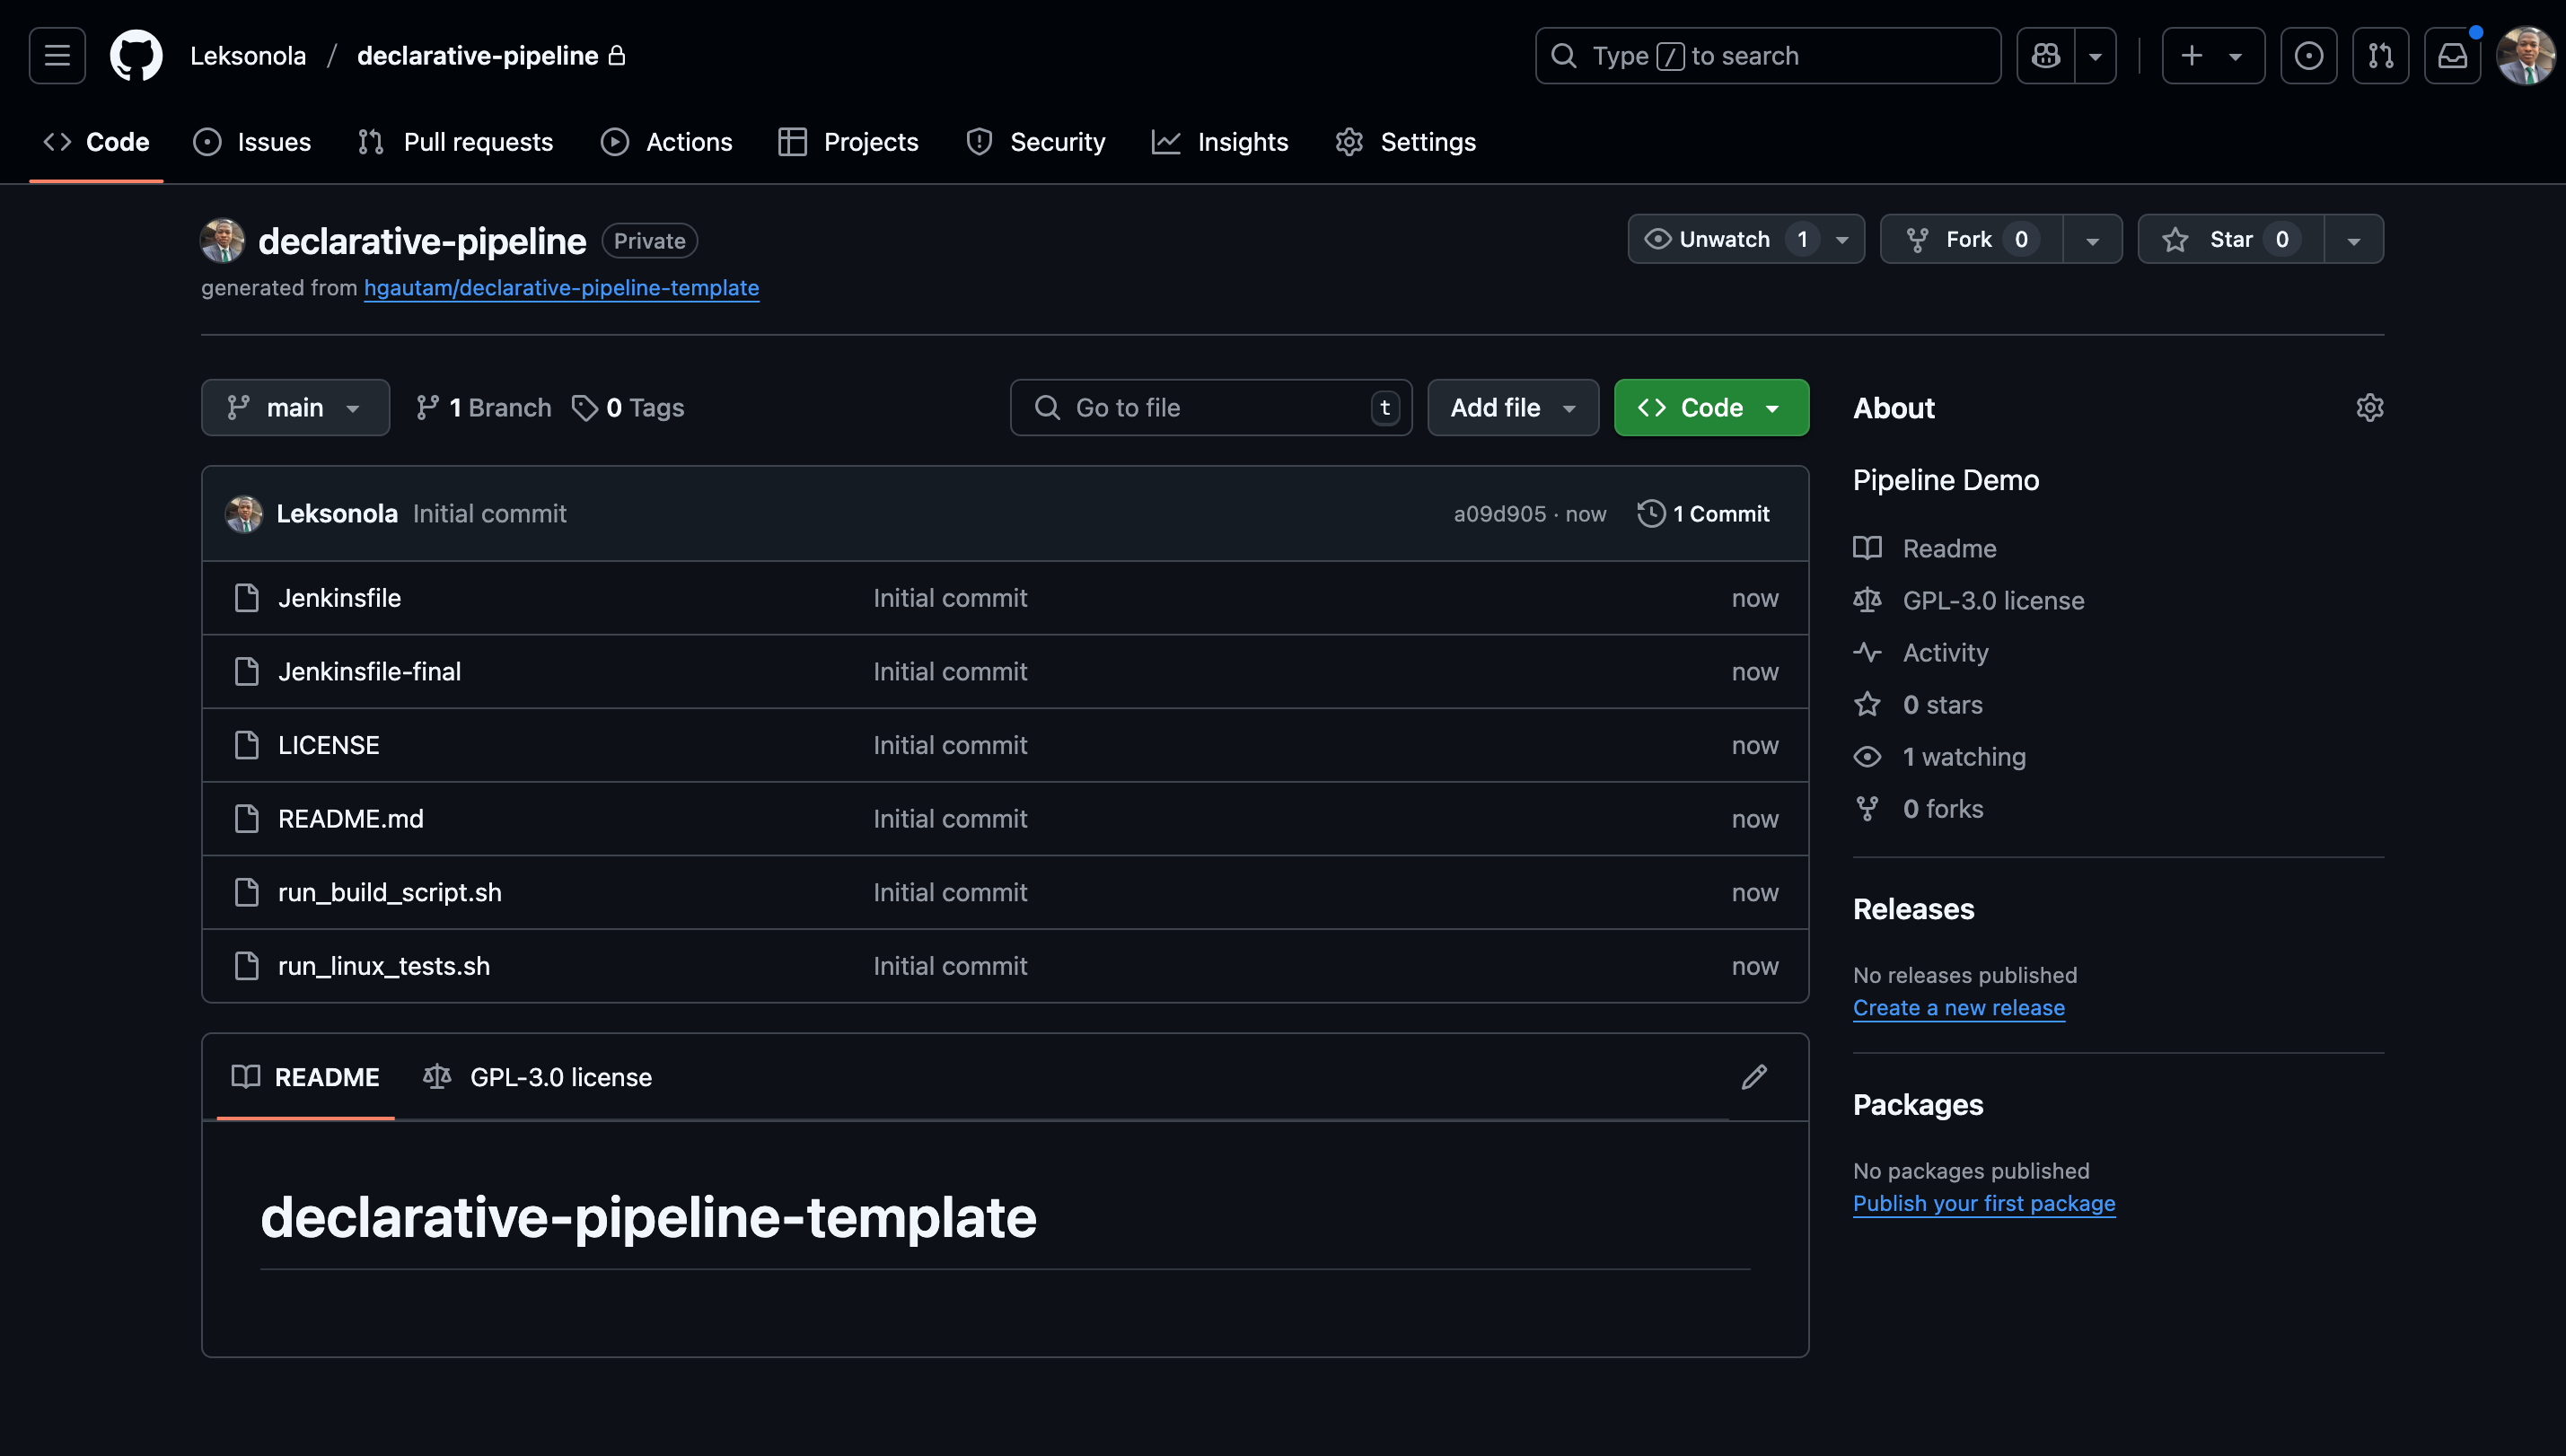Focus the Type / to search field

[x=1767, y=56]
